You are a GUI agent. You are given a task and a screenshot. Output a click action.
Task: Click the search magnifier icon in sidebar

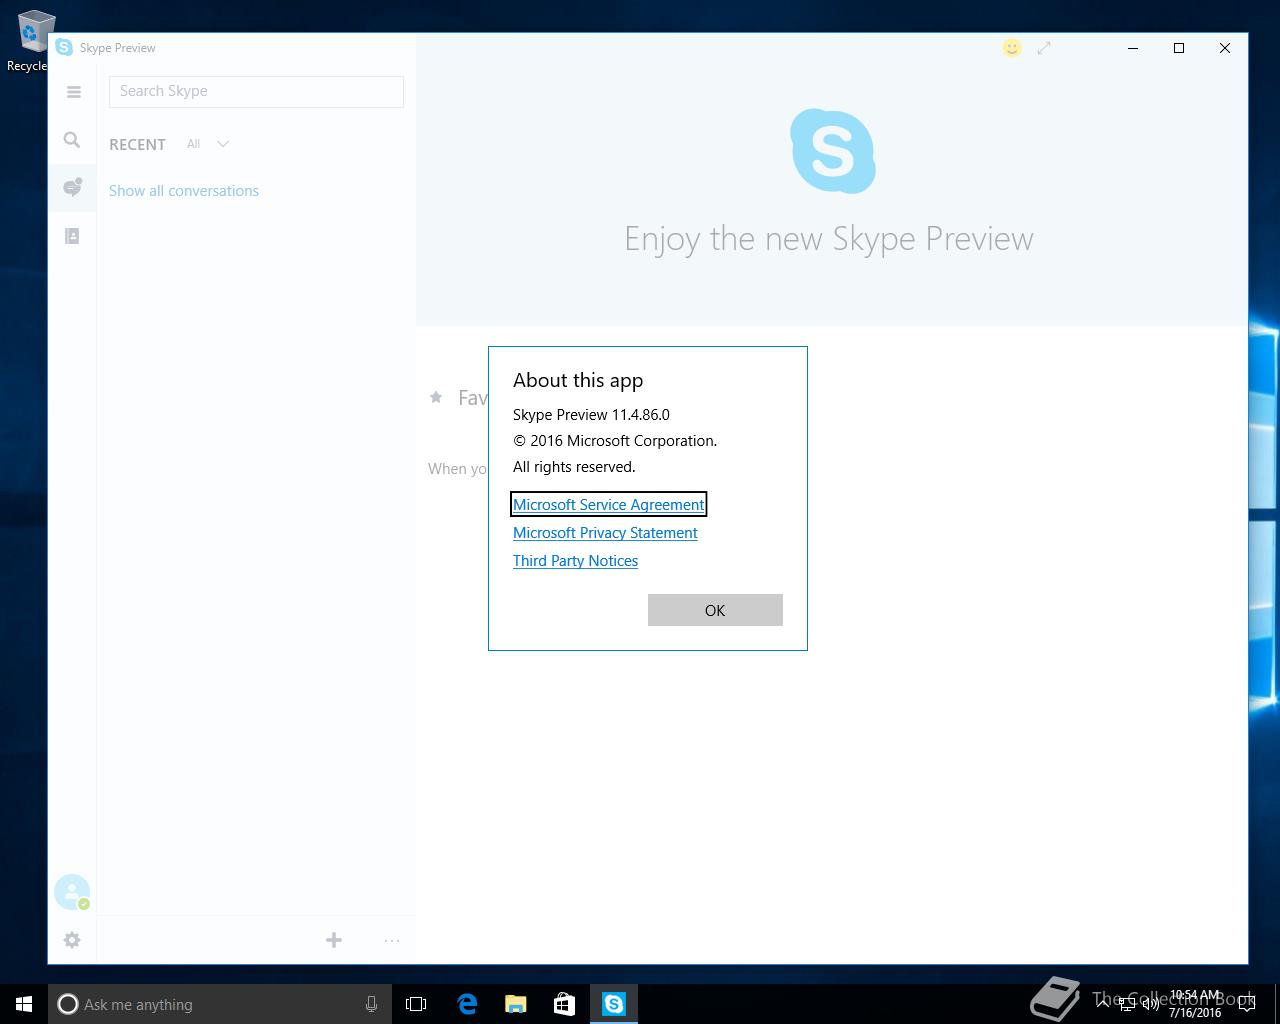(72, 140)
